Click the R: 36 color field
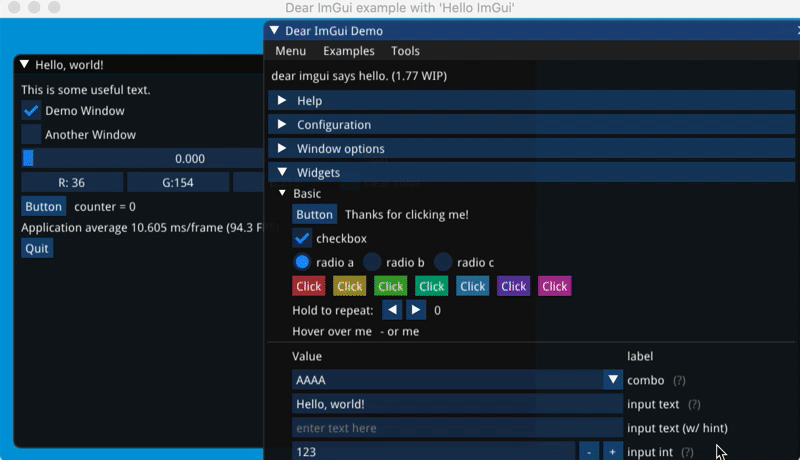The image size is (800, 460). 72,183
